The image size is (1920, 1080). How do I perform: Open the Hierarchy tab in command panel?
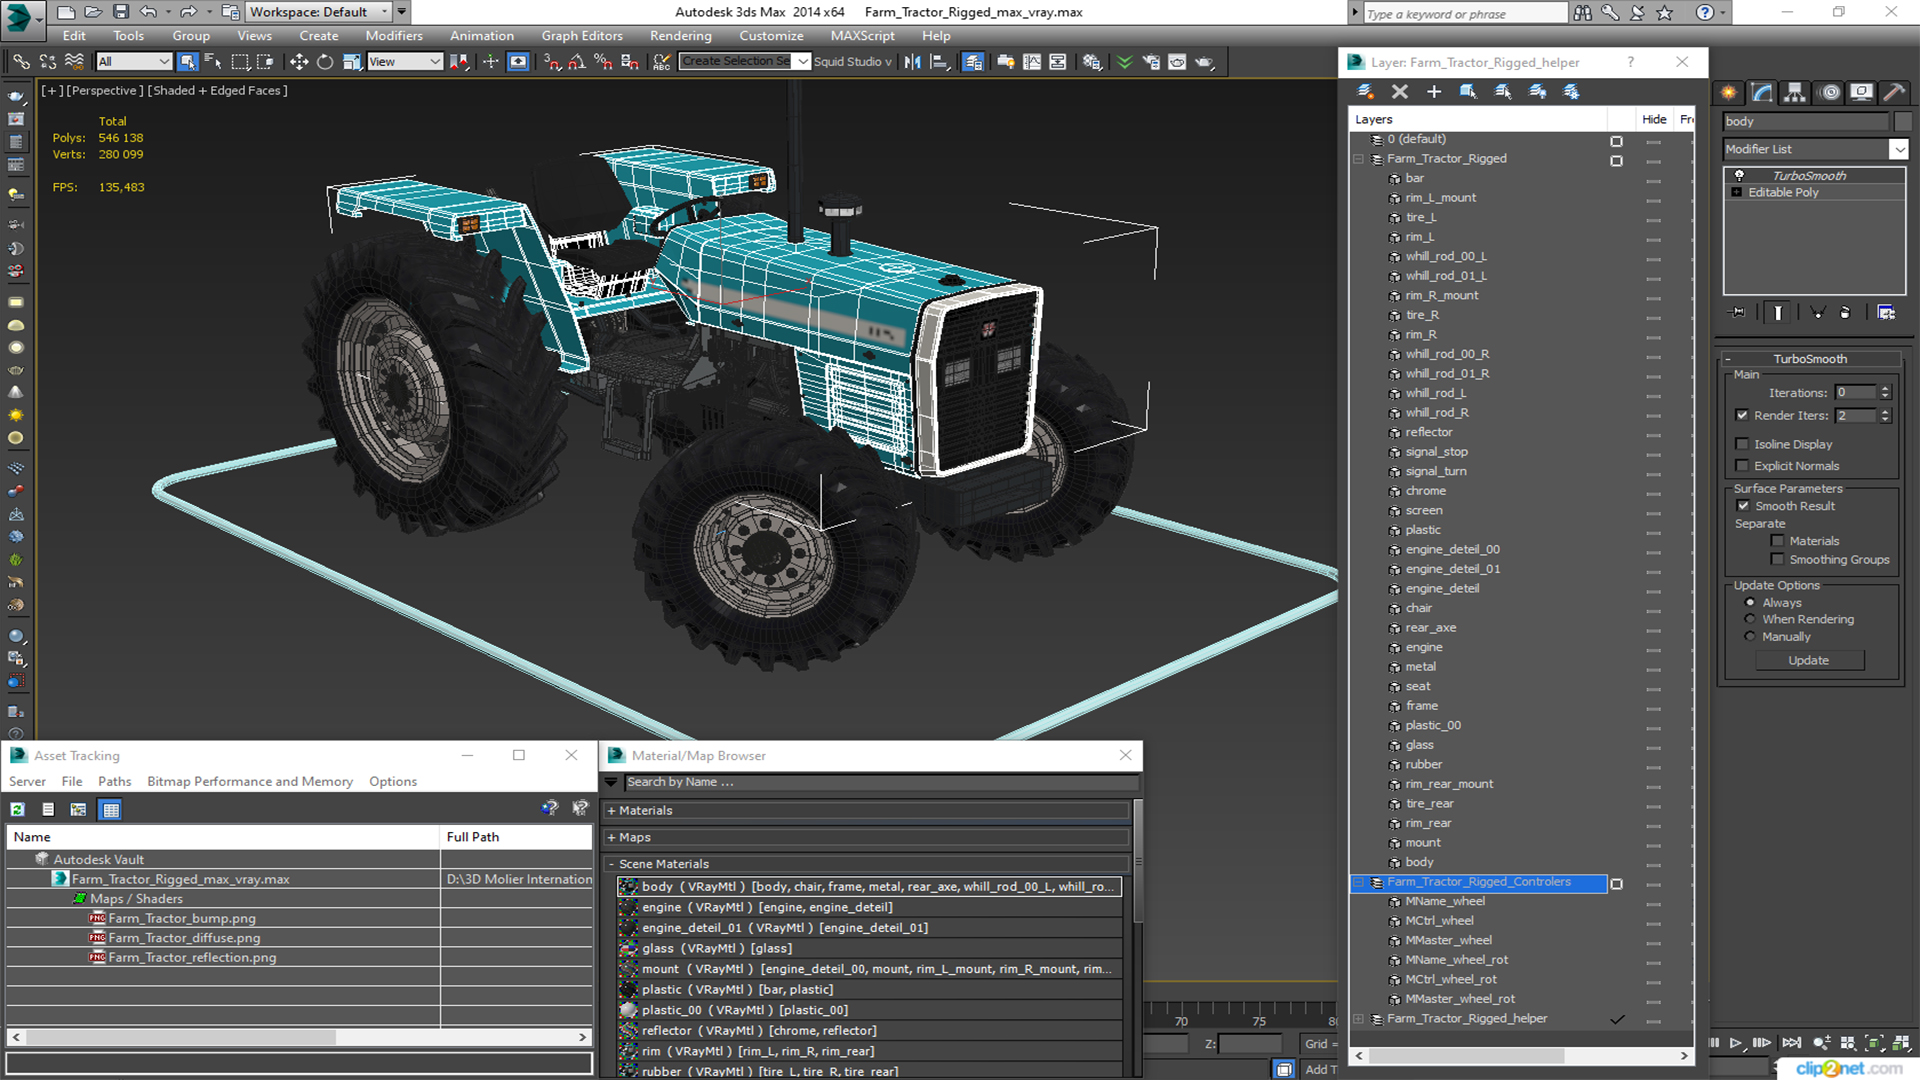[x=1795, y=93]
